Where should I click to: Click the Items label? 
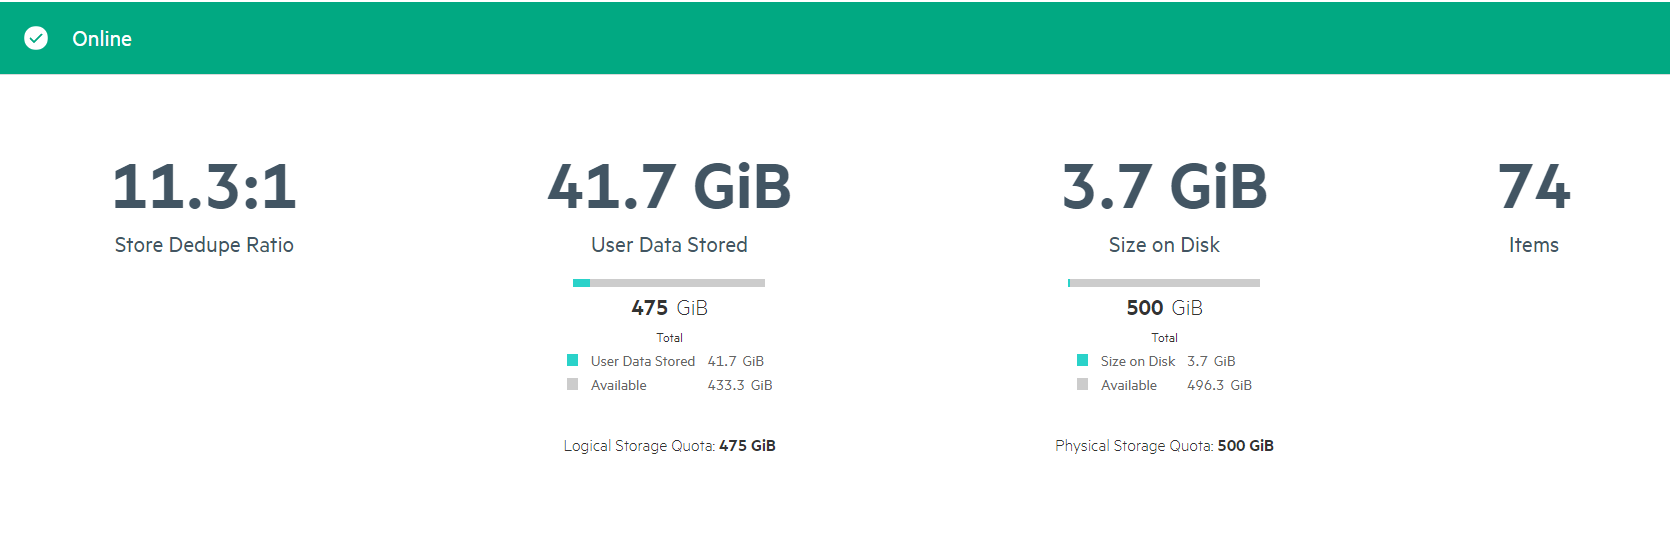1534,245
